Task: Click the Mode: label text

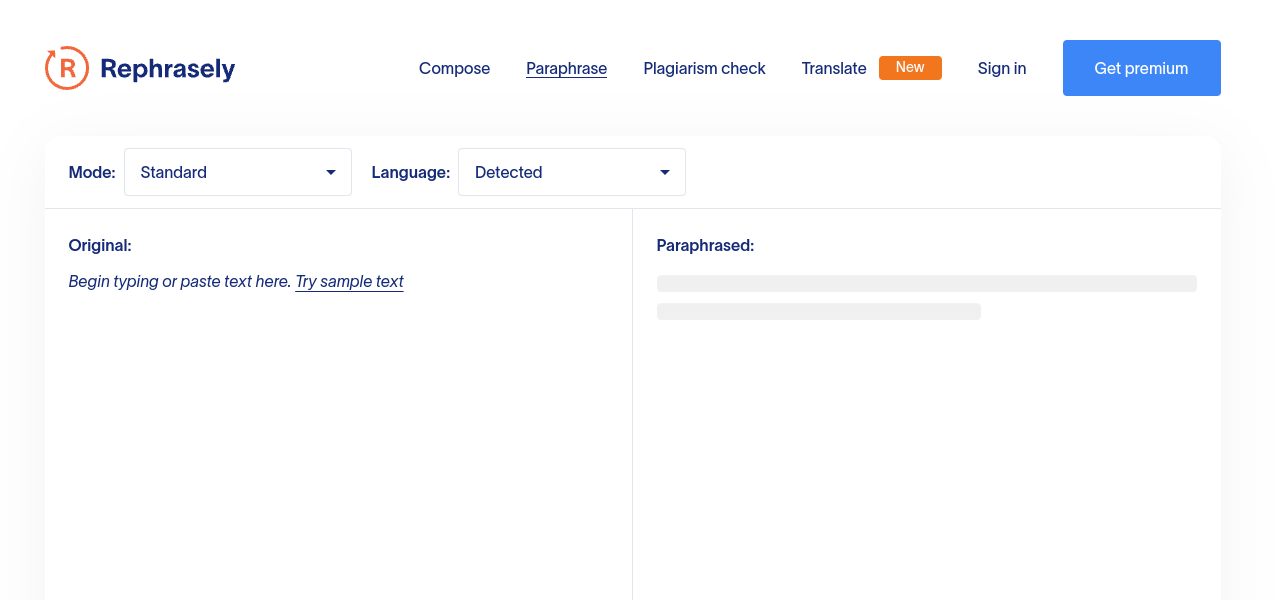Action: tap(92, 172)
